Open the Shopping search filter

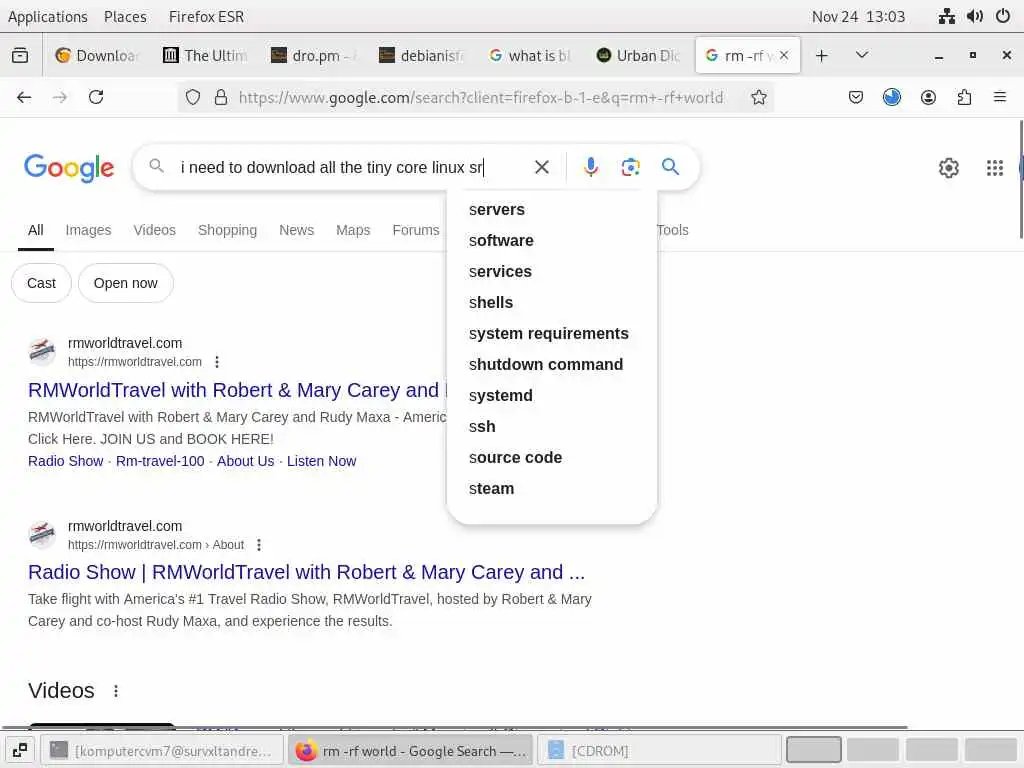point(227,230)
